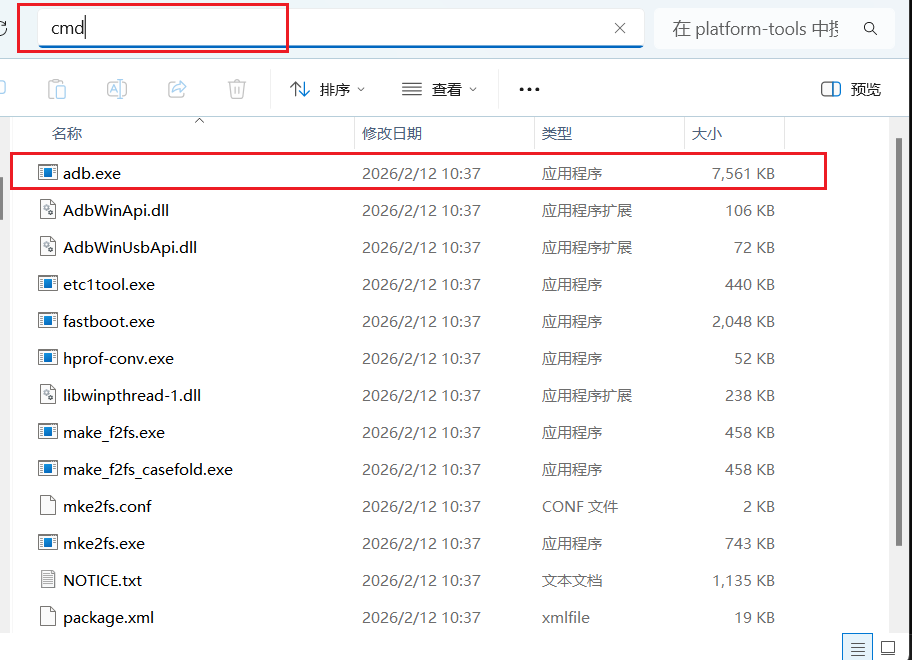Screen dimensions: 912x660
Task: Sort by the 修改日期 column header
Action: [x=391, y=134]
